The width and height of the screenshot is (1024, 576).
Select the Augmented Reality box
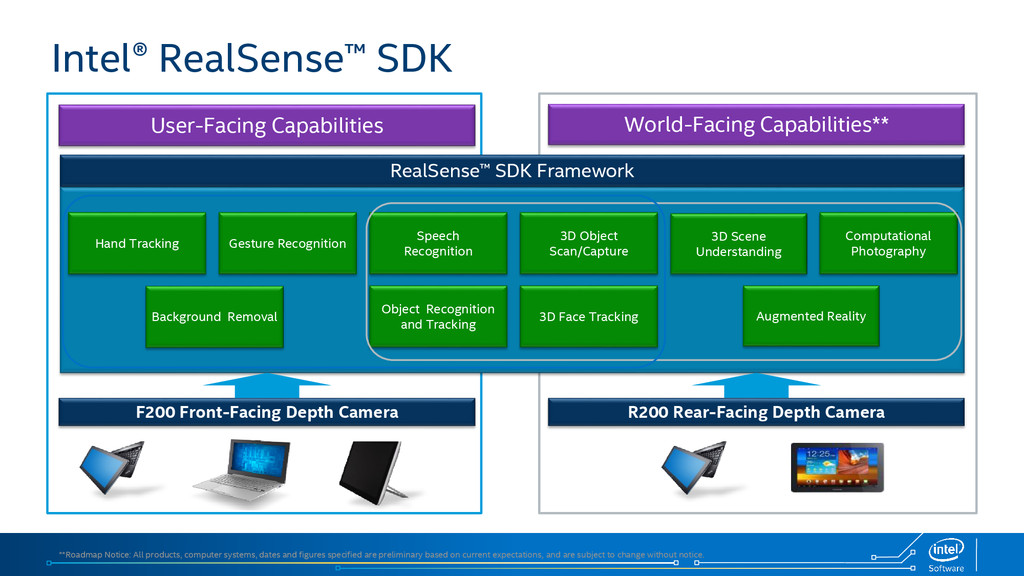811,316
